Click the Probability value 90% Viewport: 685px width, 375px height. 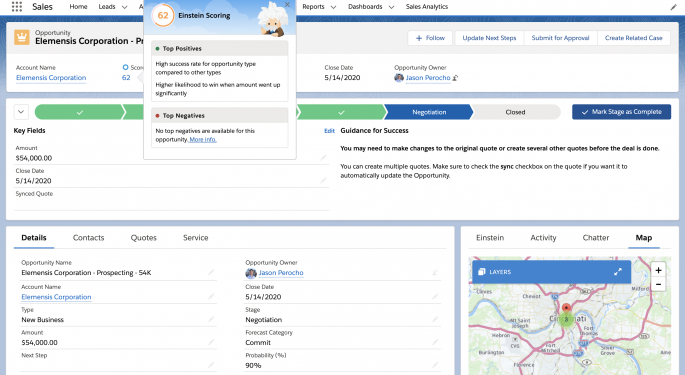tap(253, 365)
